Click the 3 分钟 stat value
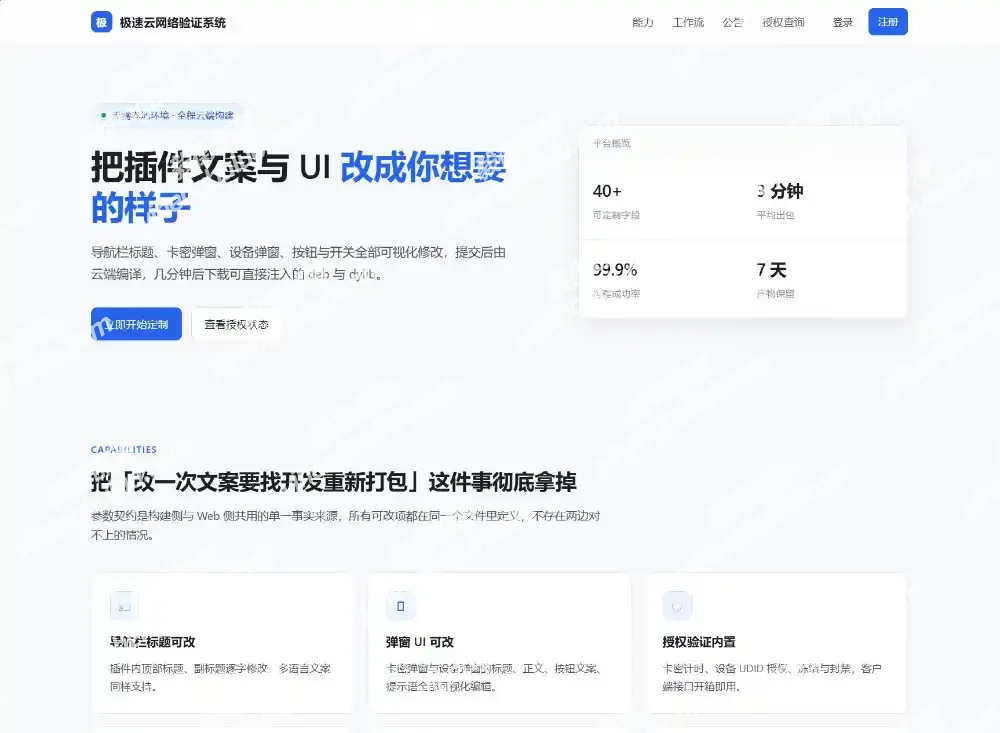Screen dimensions: 1000x733 [779, 191]
